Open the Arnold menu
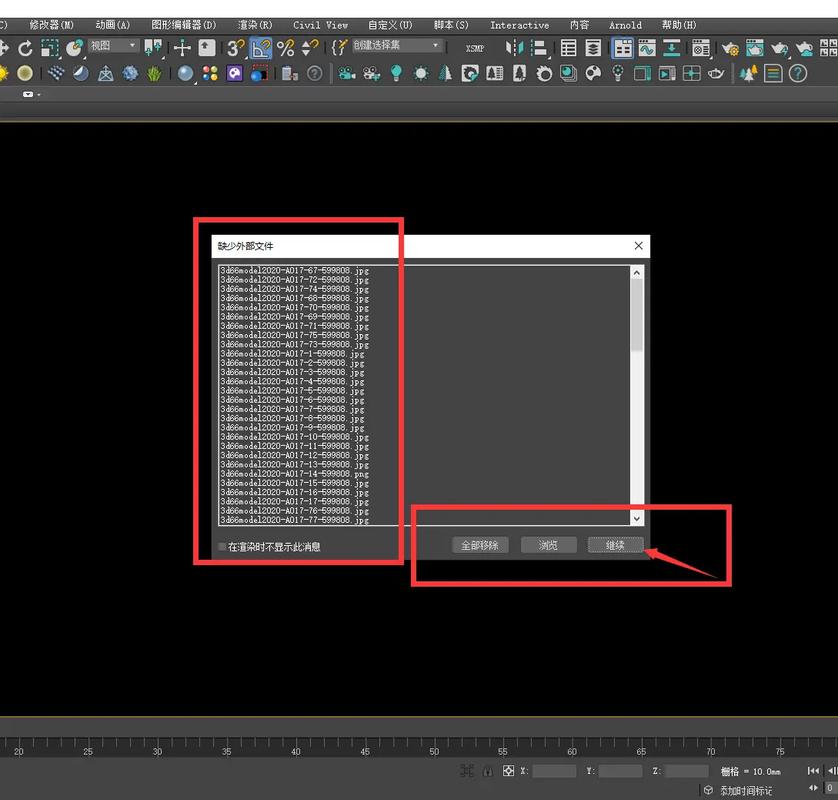Image resolution: width=838 pixels, height=800 pixels. [x=625, y=25]
